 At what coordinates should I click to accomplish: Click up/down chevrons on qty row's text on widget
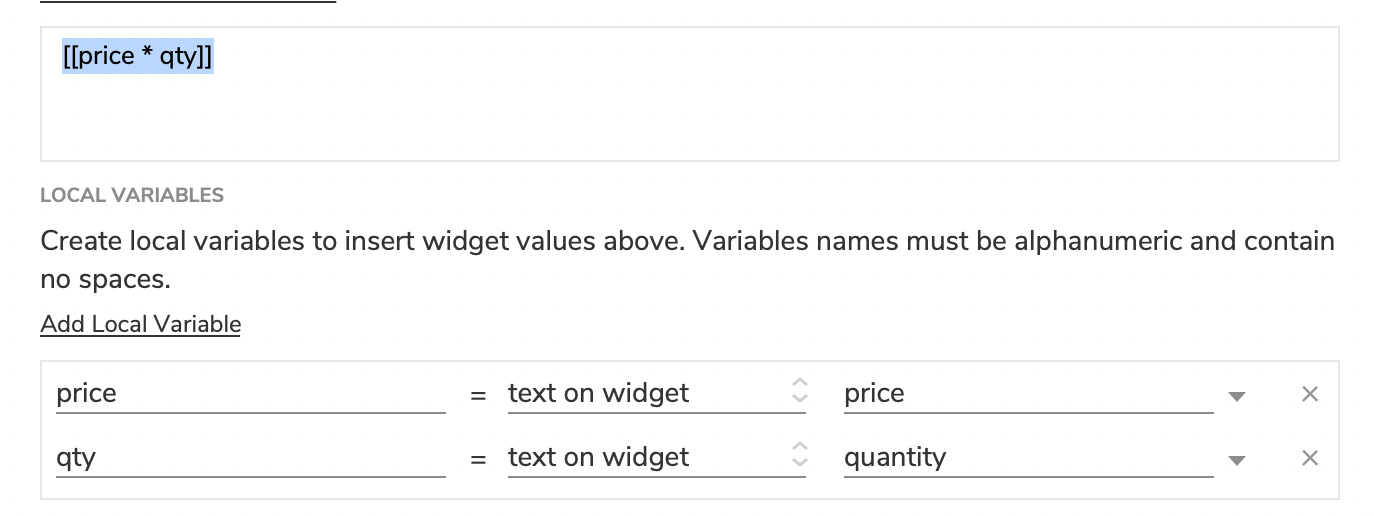click(798, 457)
